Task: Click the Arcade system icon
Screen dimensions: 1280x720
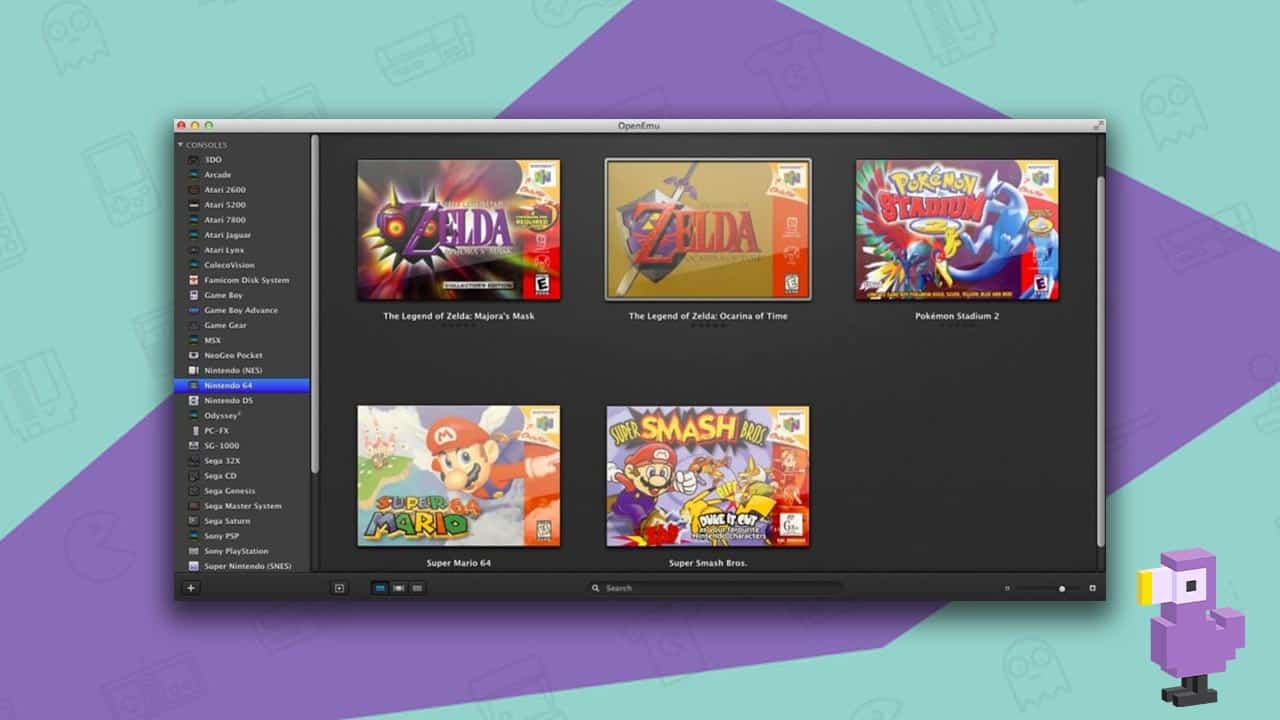Action: (x=194, y=175)
